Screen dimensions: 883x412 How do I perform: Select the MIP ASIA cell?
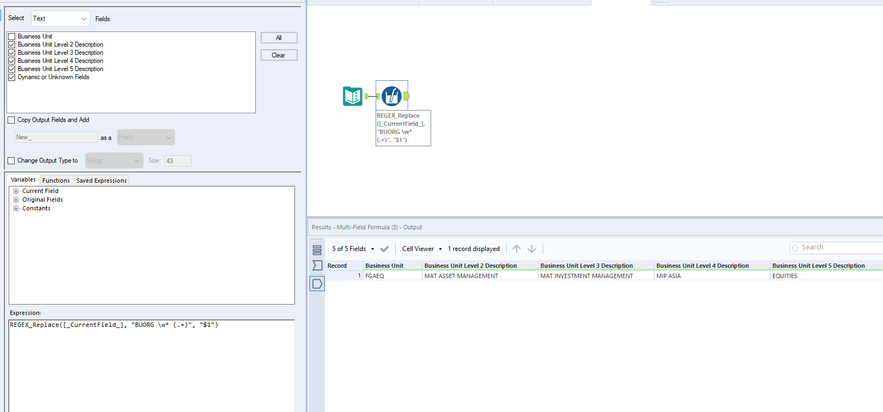pos(712,276)
